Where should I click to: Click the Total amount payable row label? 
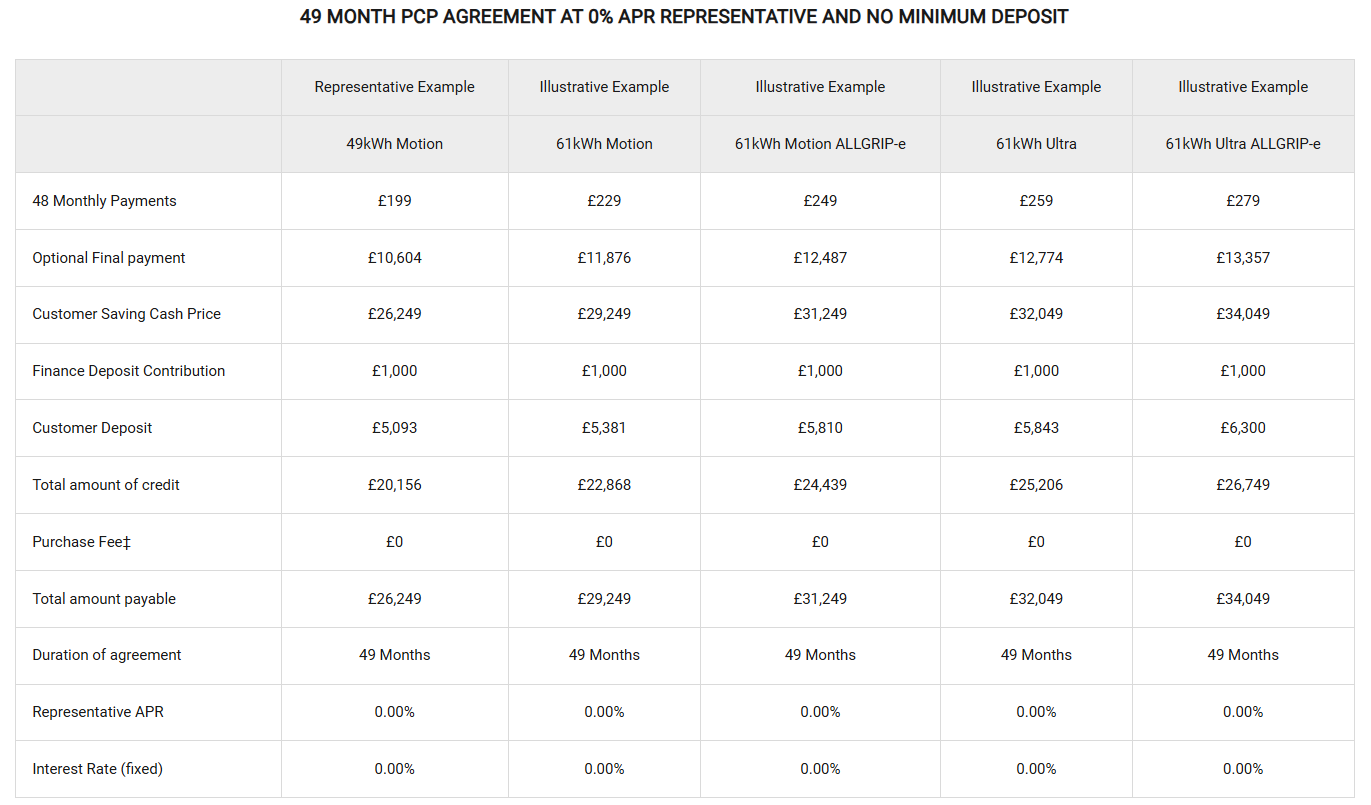[x=104, y=599]
